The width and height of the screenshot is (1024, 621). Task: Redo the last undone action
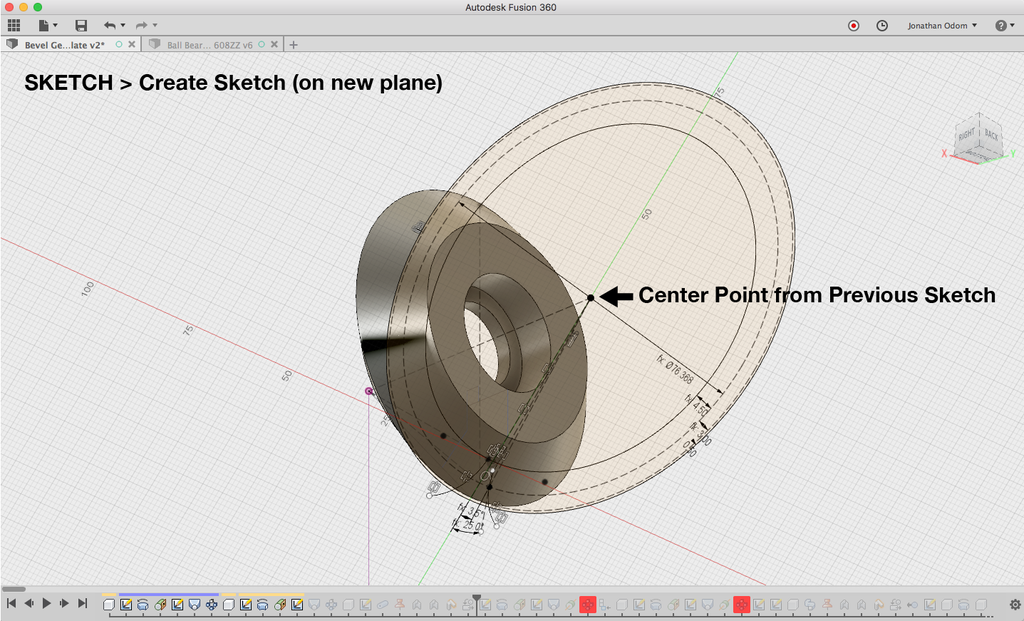tap(141, 25)
